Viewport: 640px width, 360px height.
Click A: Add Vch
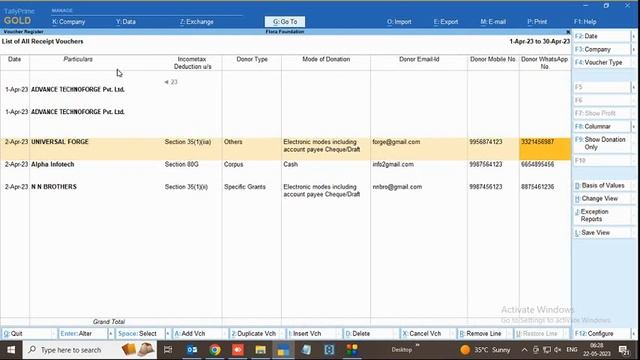pos(198,333)
